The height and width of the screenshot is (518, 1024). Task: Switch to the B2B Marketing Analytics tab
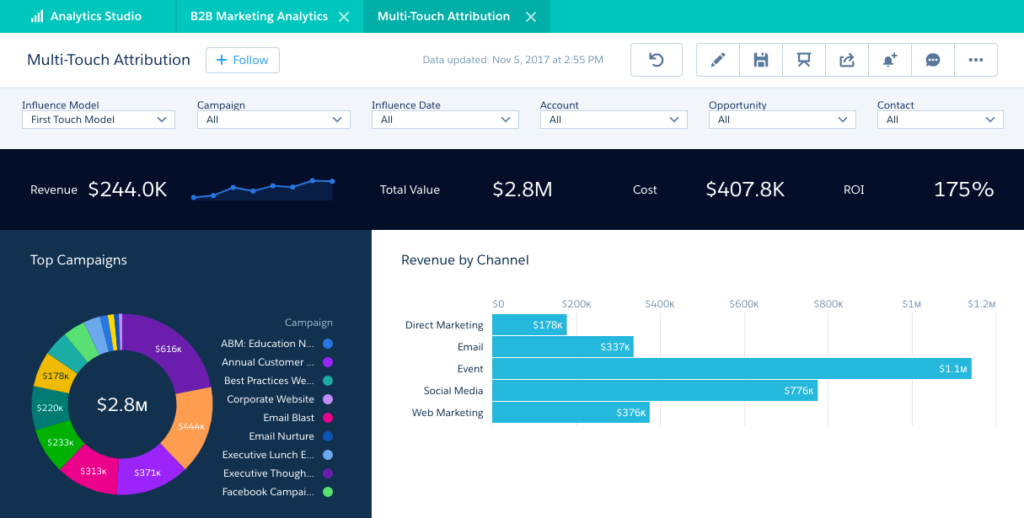coord(259,16)
